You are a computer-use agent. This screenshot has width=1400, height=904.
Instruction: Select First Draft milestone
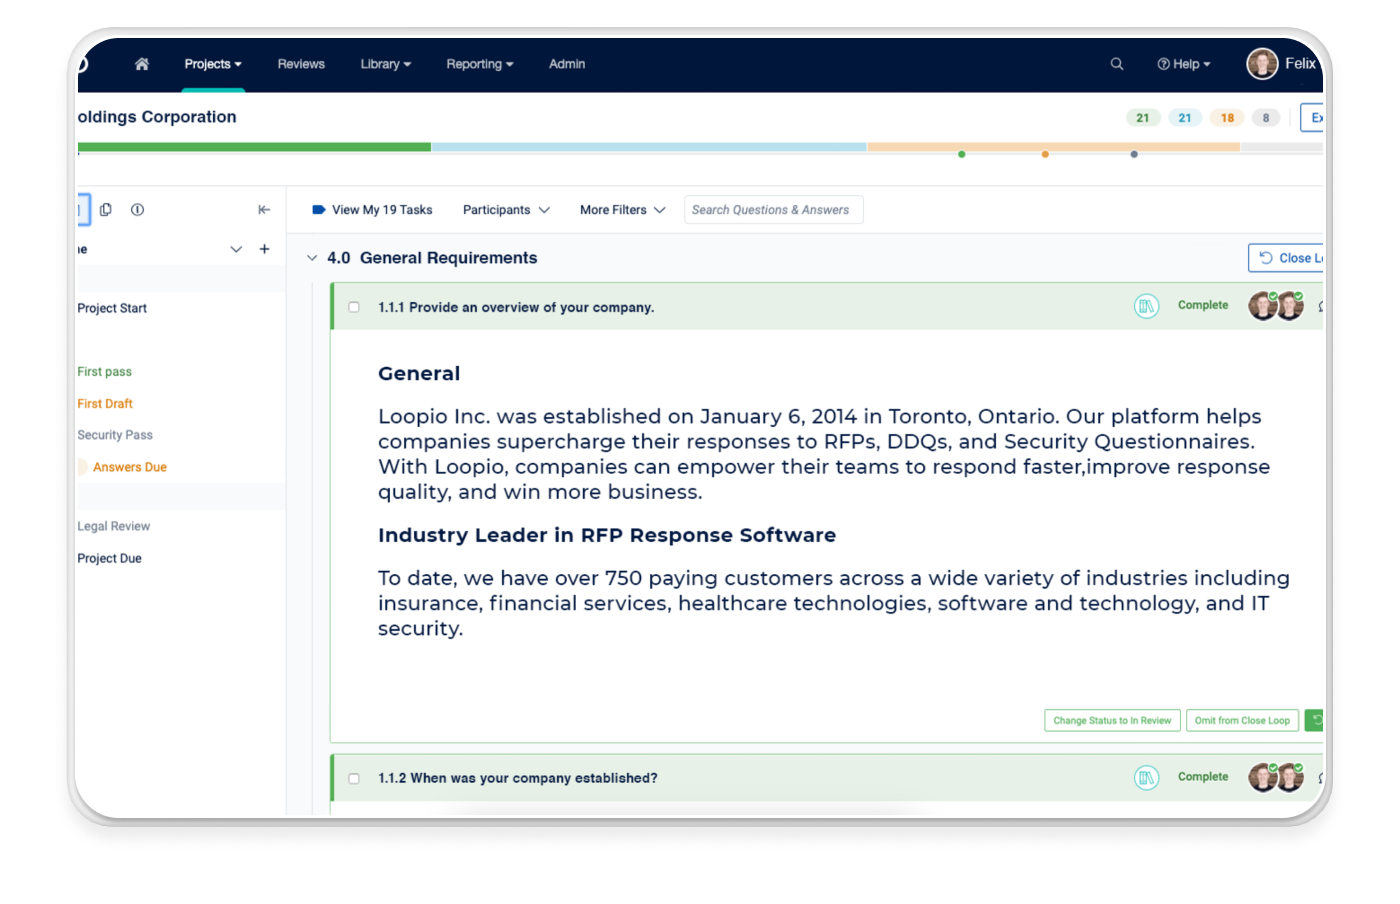[105, 403]
